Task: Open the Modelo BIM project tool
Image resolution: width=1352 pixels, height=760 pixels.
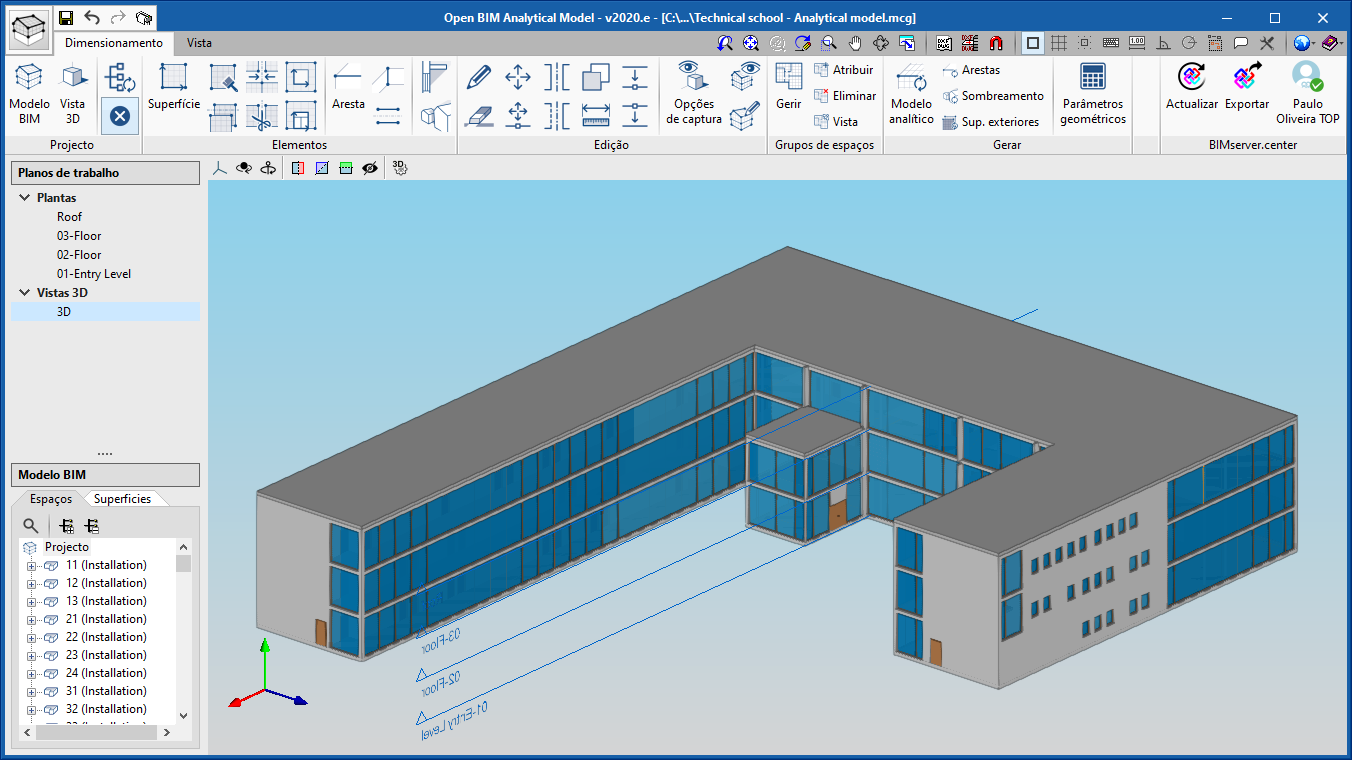Action: 29,90
